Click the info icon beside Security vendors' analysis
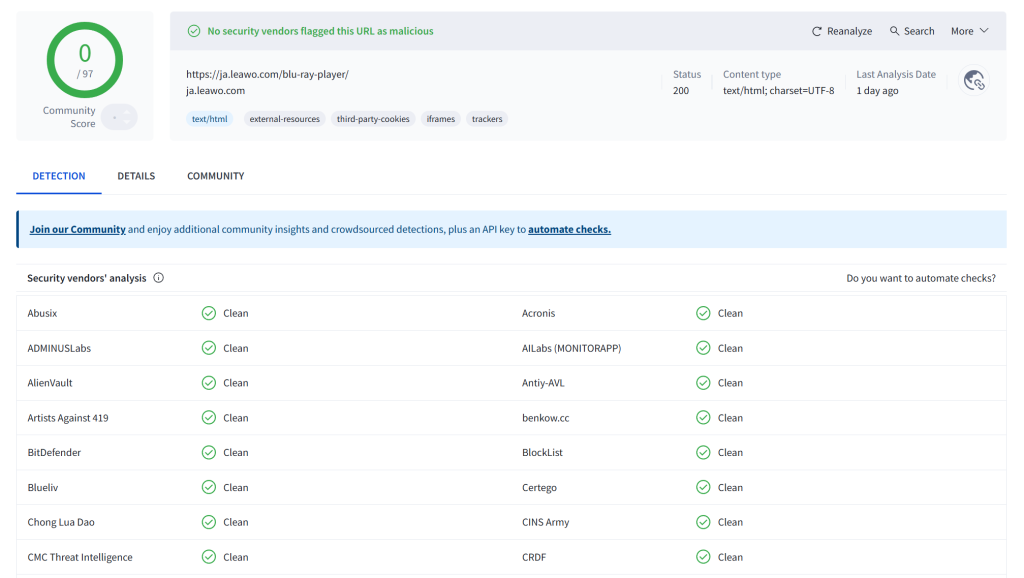This screenshot has width=1024, height=578. click(x=159, y=278)
